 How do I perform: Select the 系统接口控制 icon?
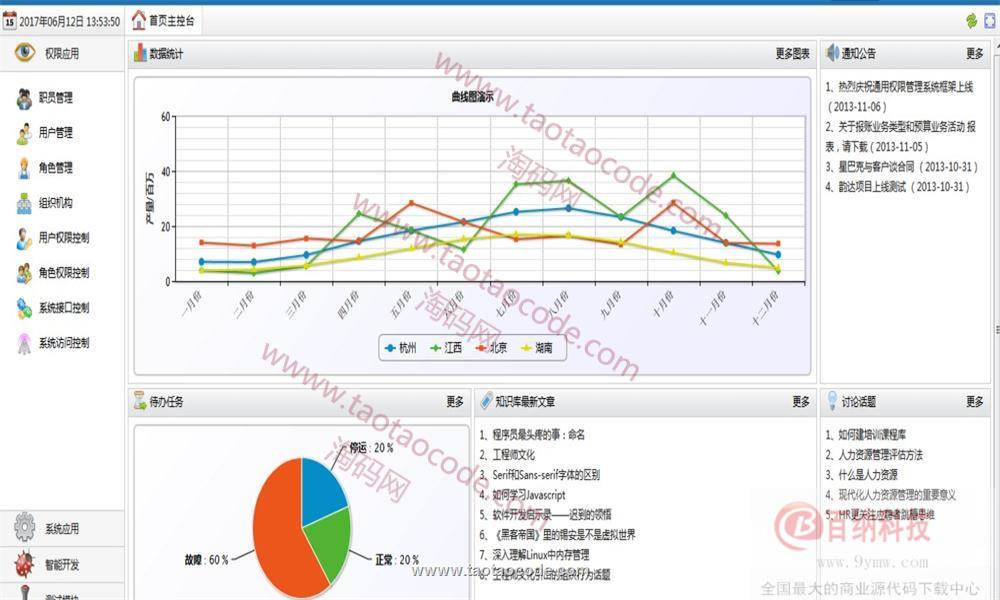pos(24,308)
